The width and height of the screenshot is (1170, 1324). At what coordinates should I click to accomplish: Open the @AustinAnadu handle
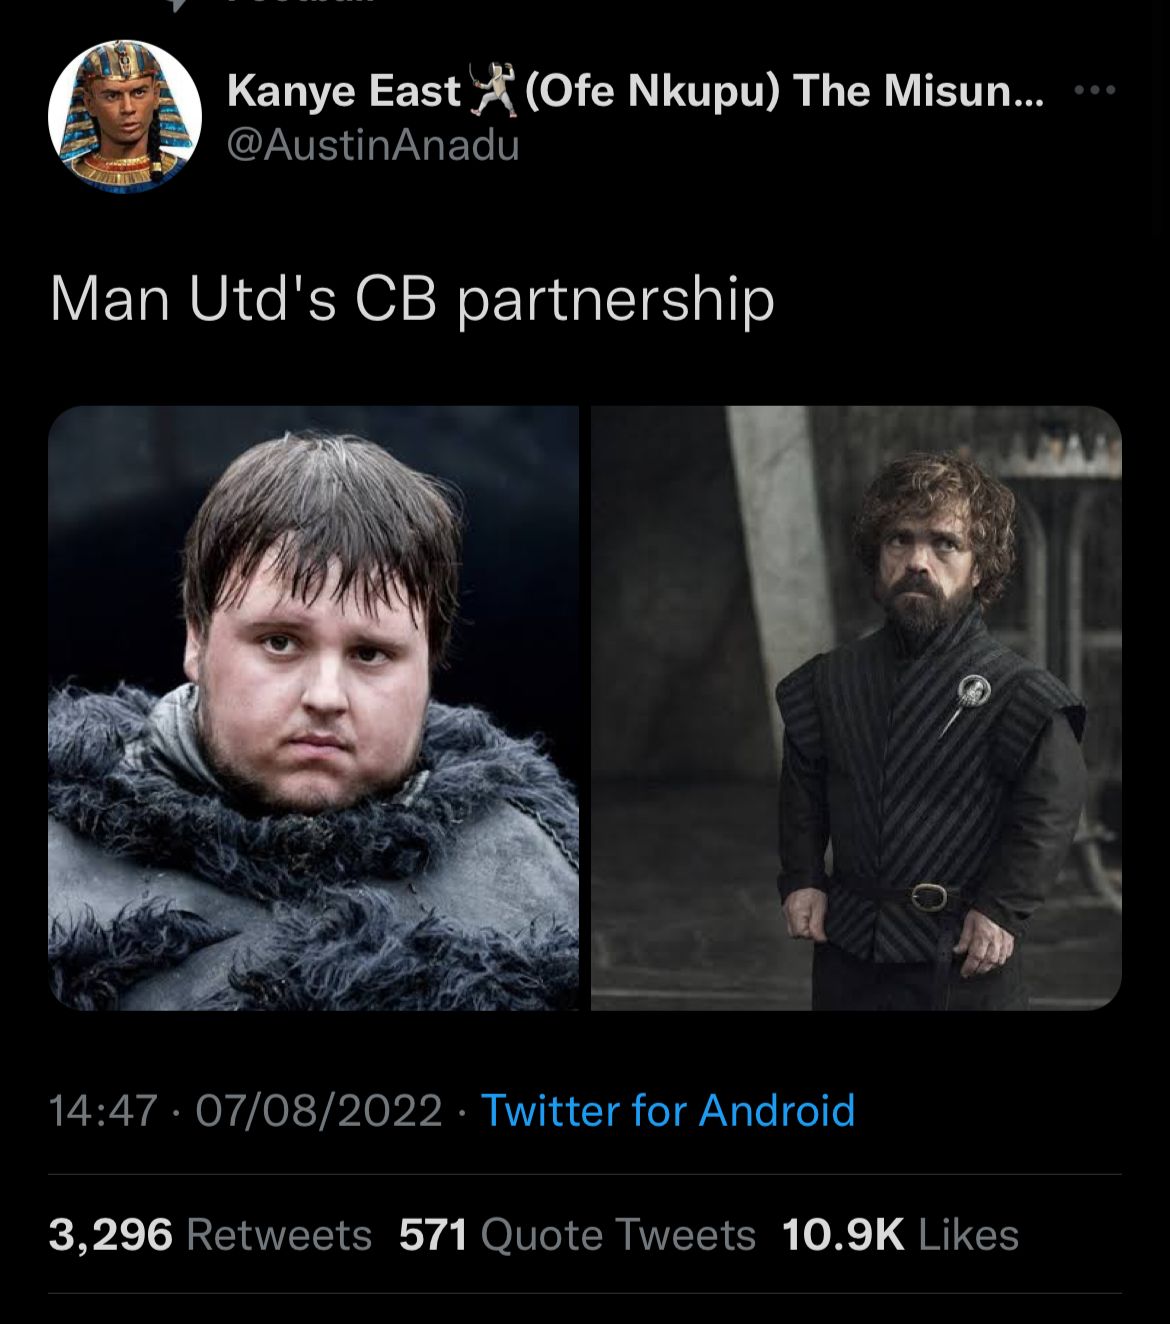tap(374, 147)
